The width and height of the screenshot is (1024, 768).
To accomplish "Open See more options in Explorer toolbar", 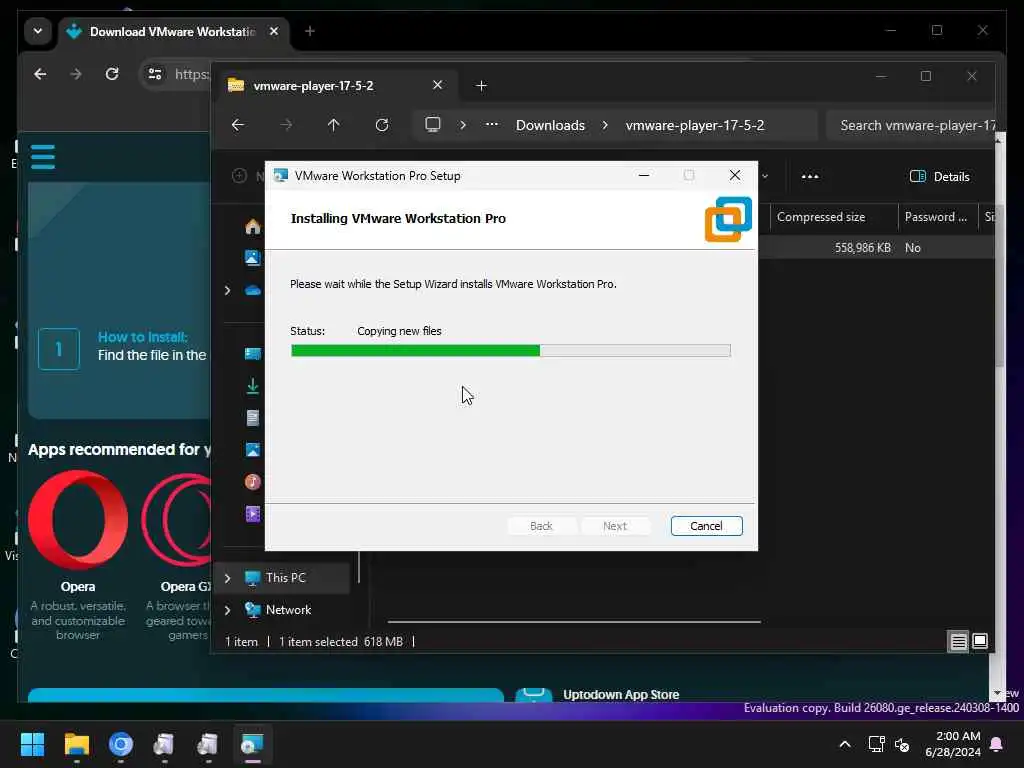I will 810,176.
